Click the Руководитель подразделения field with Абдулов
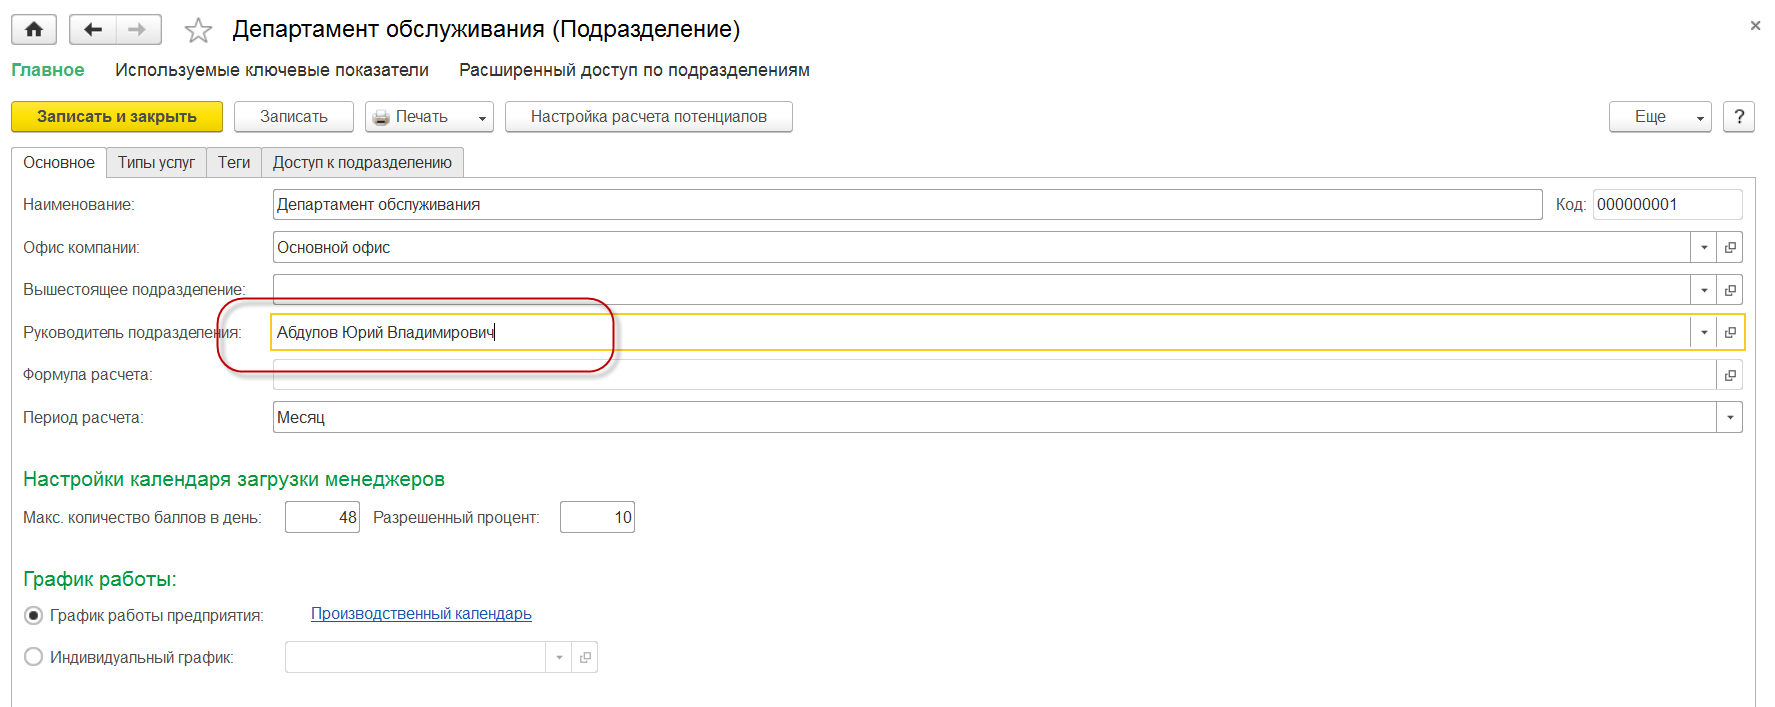1775x707 pixels. 982,332
